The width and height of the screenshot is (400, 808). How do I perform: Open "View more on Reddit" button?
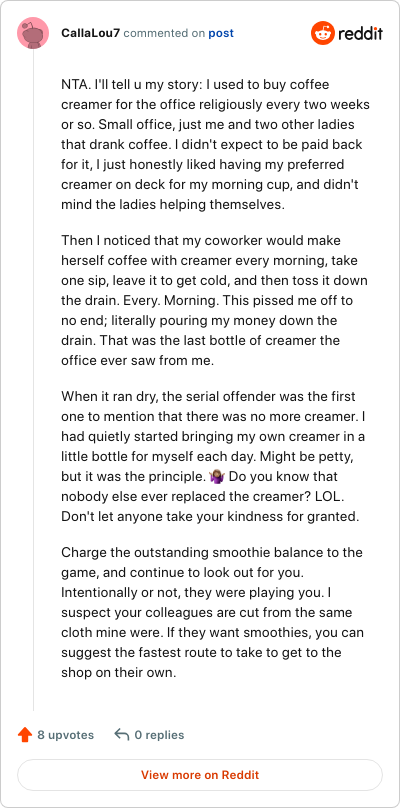[x=200, y=775]
